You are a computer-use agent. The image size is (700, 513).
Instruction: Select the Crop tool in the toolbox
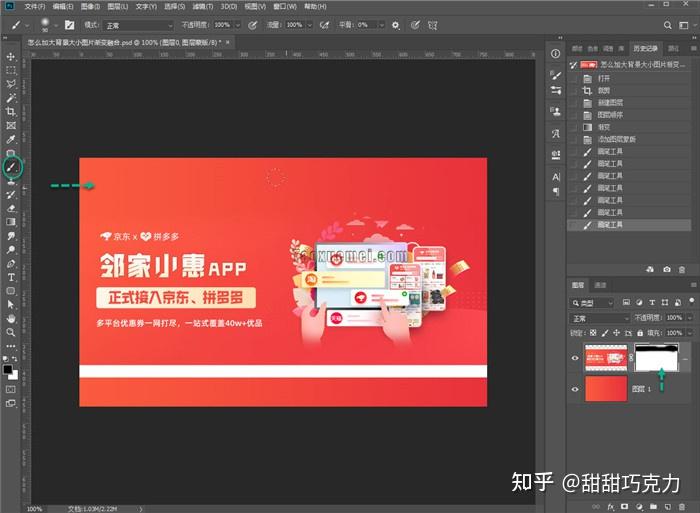[11, 112]
